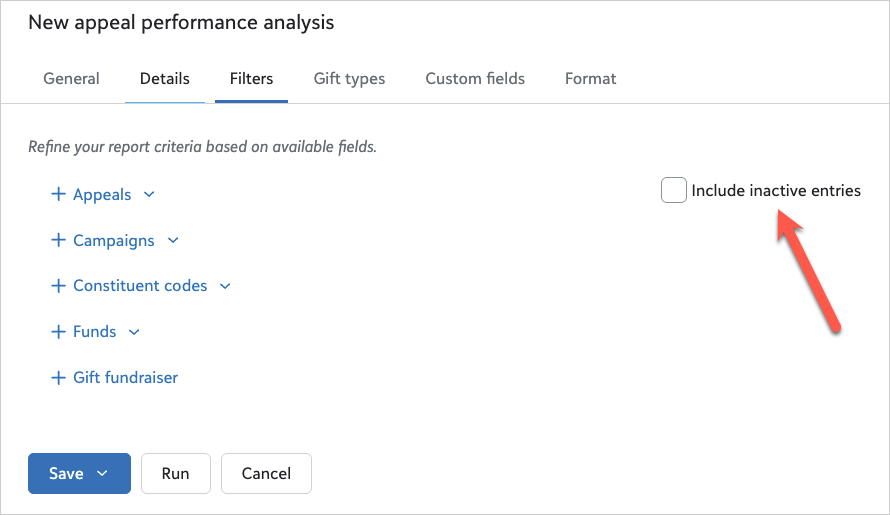Open the Custom fields tab

tap(475, 78)
